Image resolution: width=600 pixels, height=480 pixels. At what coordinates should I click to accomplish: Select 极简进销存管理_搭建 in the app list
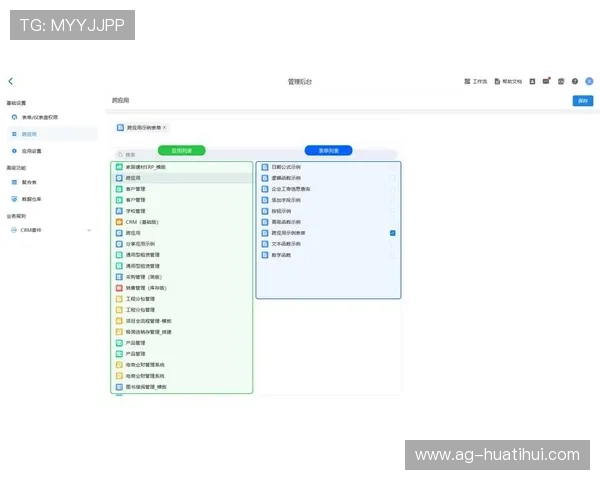[182, 332]
